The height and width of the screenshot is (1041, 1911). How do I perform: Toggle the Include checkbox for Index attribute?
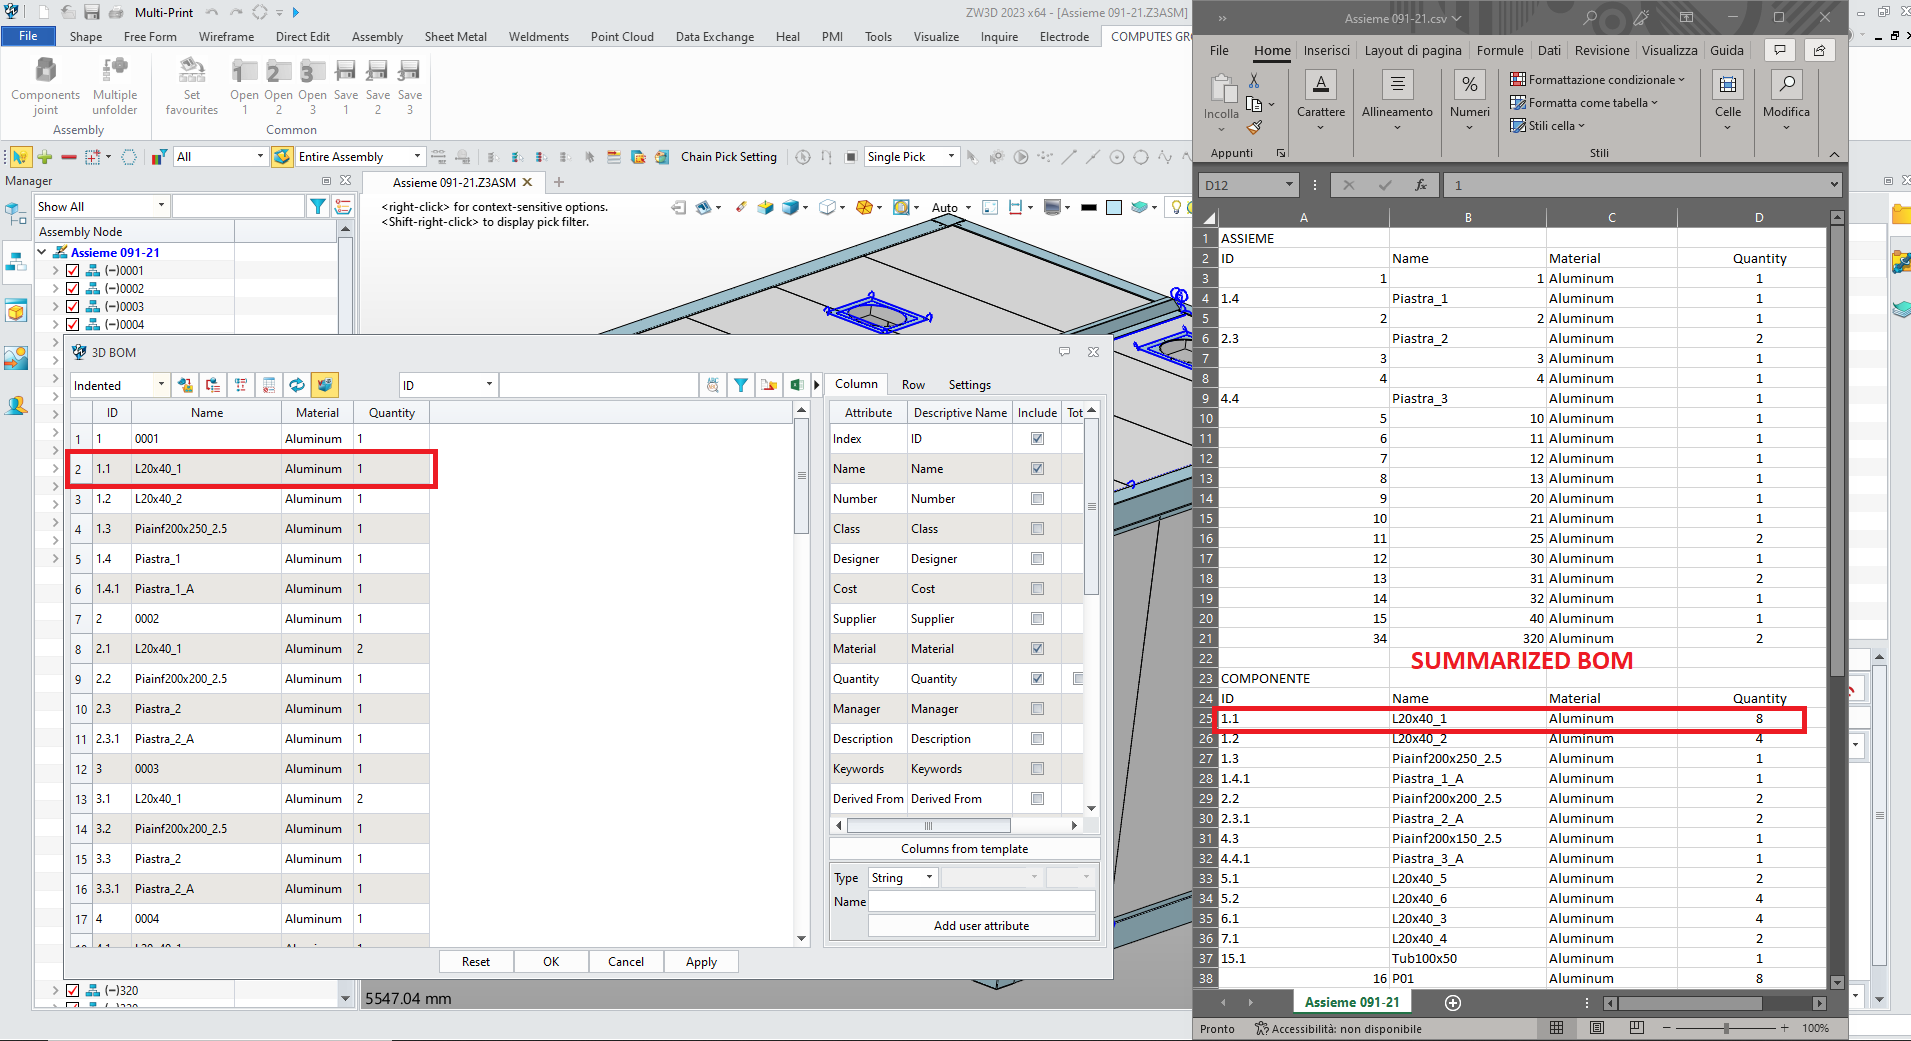click(x=1037, y=438)
